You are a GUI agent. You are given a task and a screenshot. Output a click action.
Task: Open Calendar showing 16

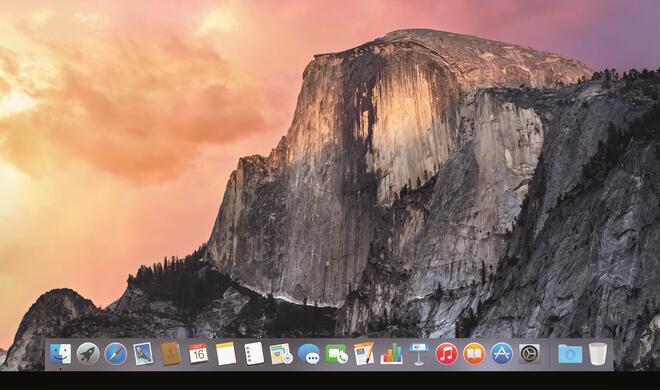(198, 354)
